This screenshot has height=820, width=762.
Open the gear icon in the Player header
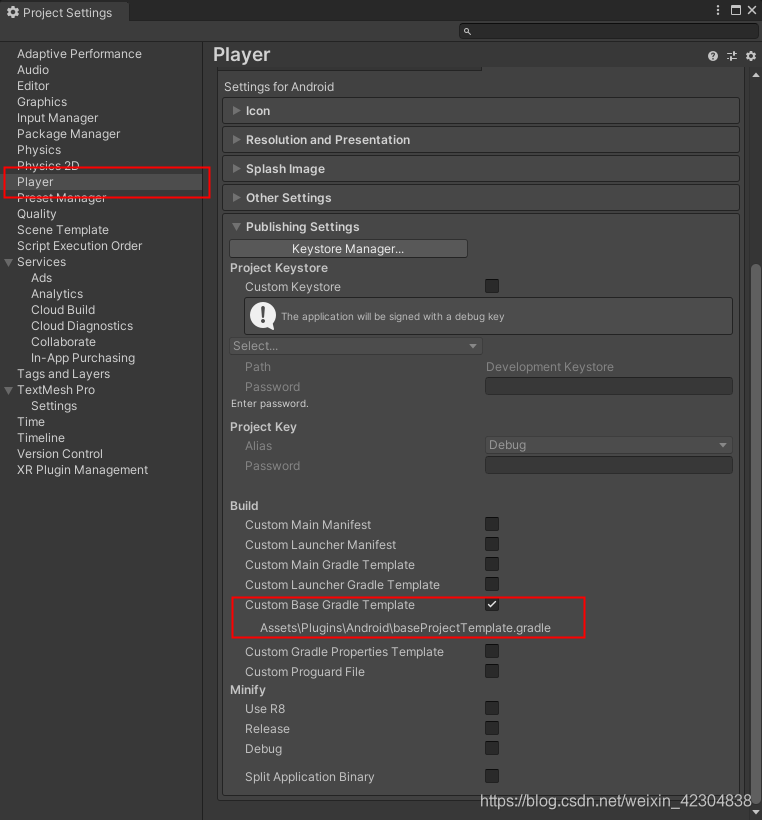tap(750, 56)
